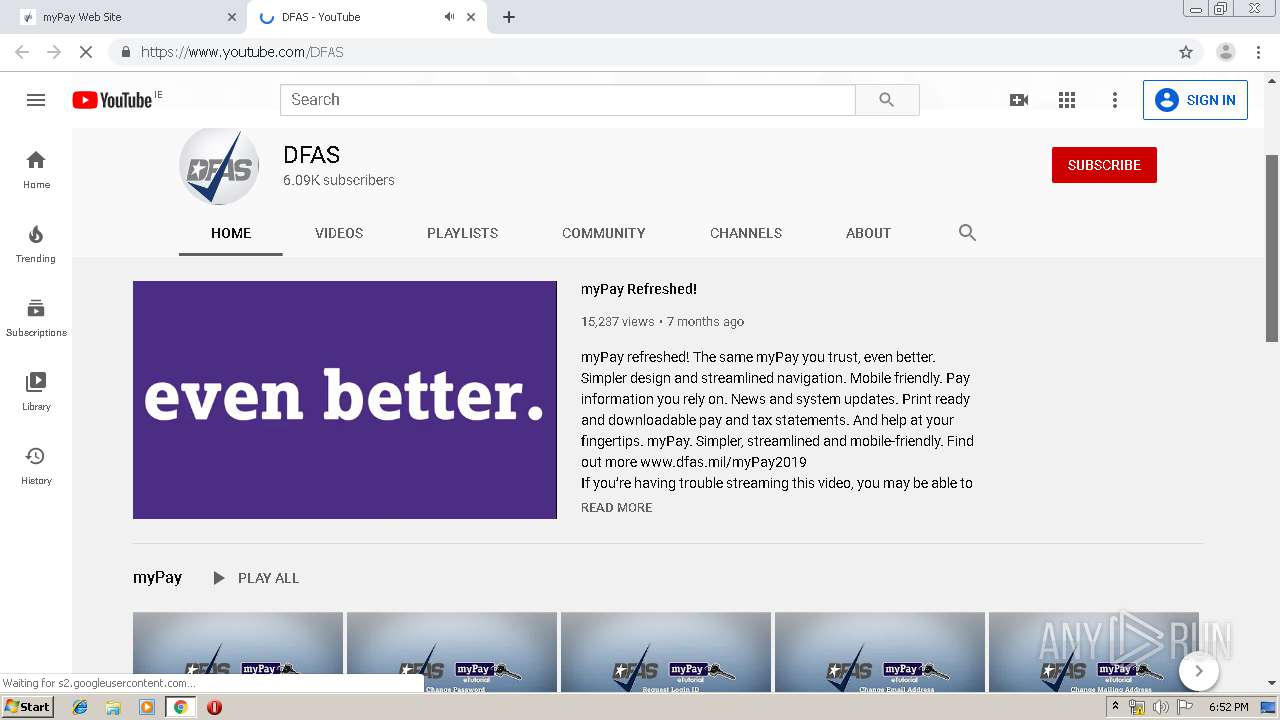The width and height of the screenshot is (1280, 720).
Task: Open the Change Mailing Address video thumbnail
Action: [x=1094, y=652]
